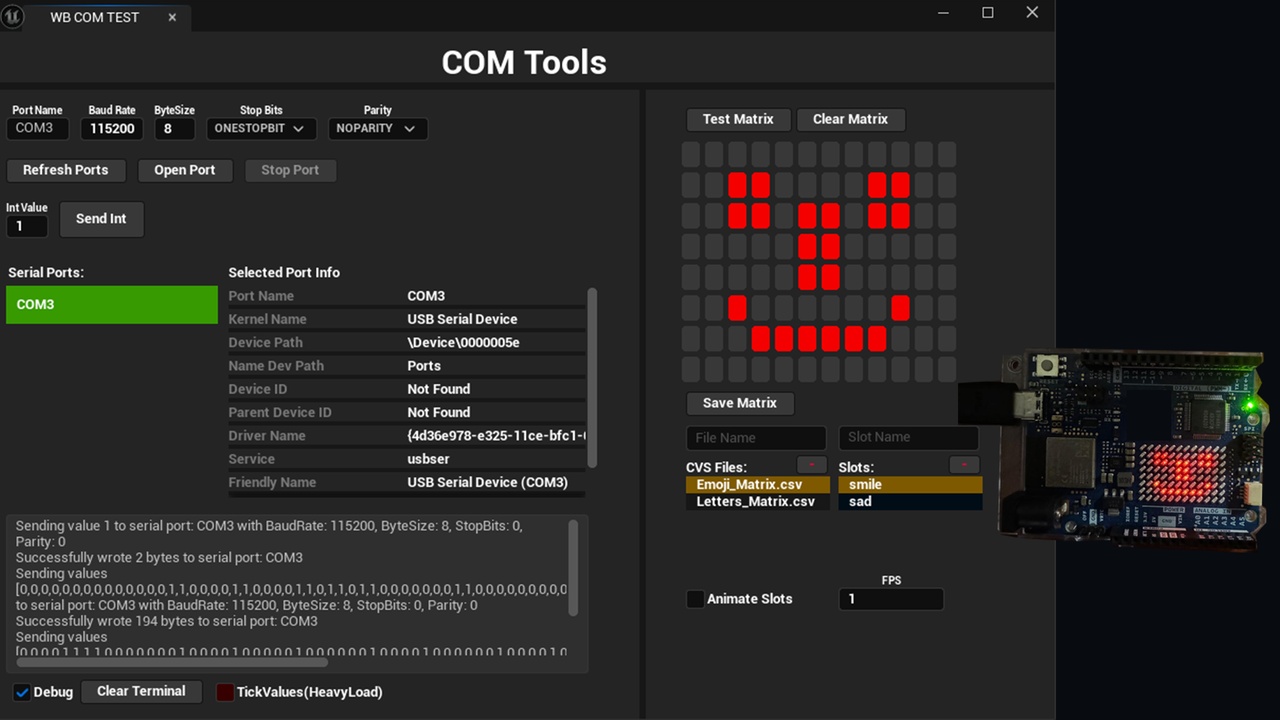Turn off the lit right mouth-corner cell

900,308
